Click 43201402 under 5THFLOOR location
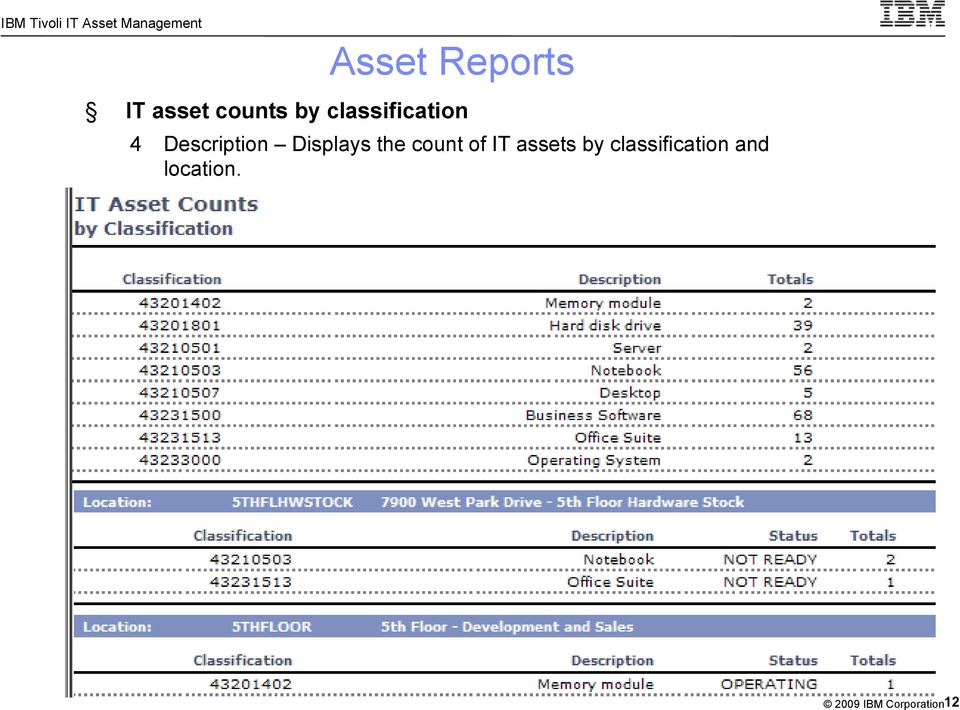960x710 pixels. coord(250,684)
